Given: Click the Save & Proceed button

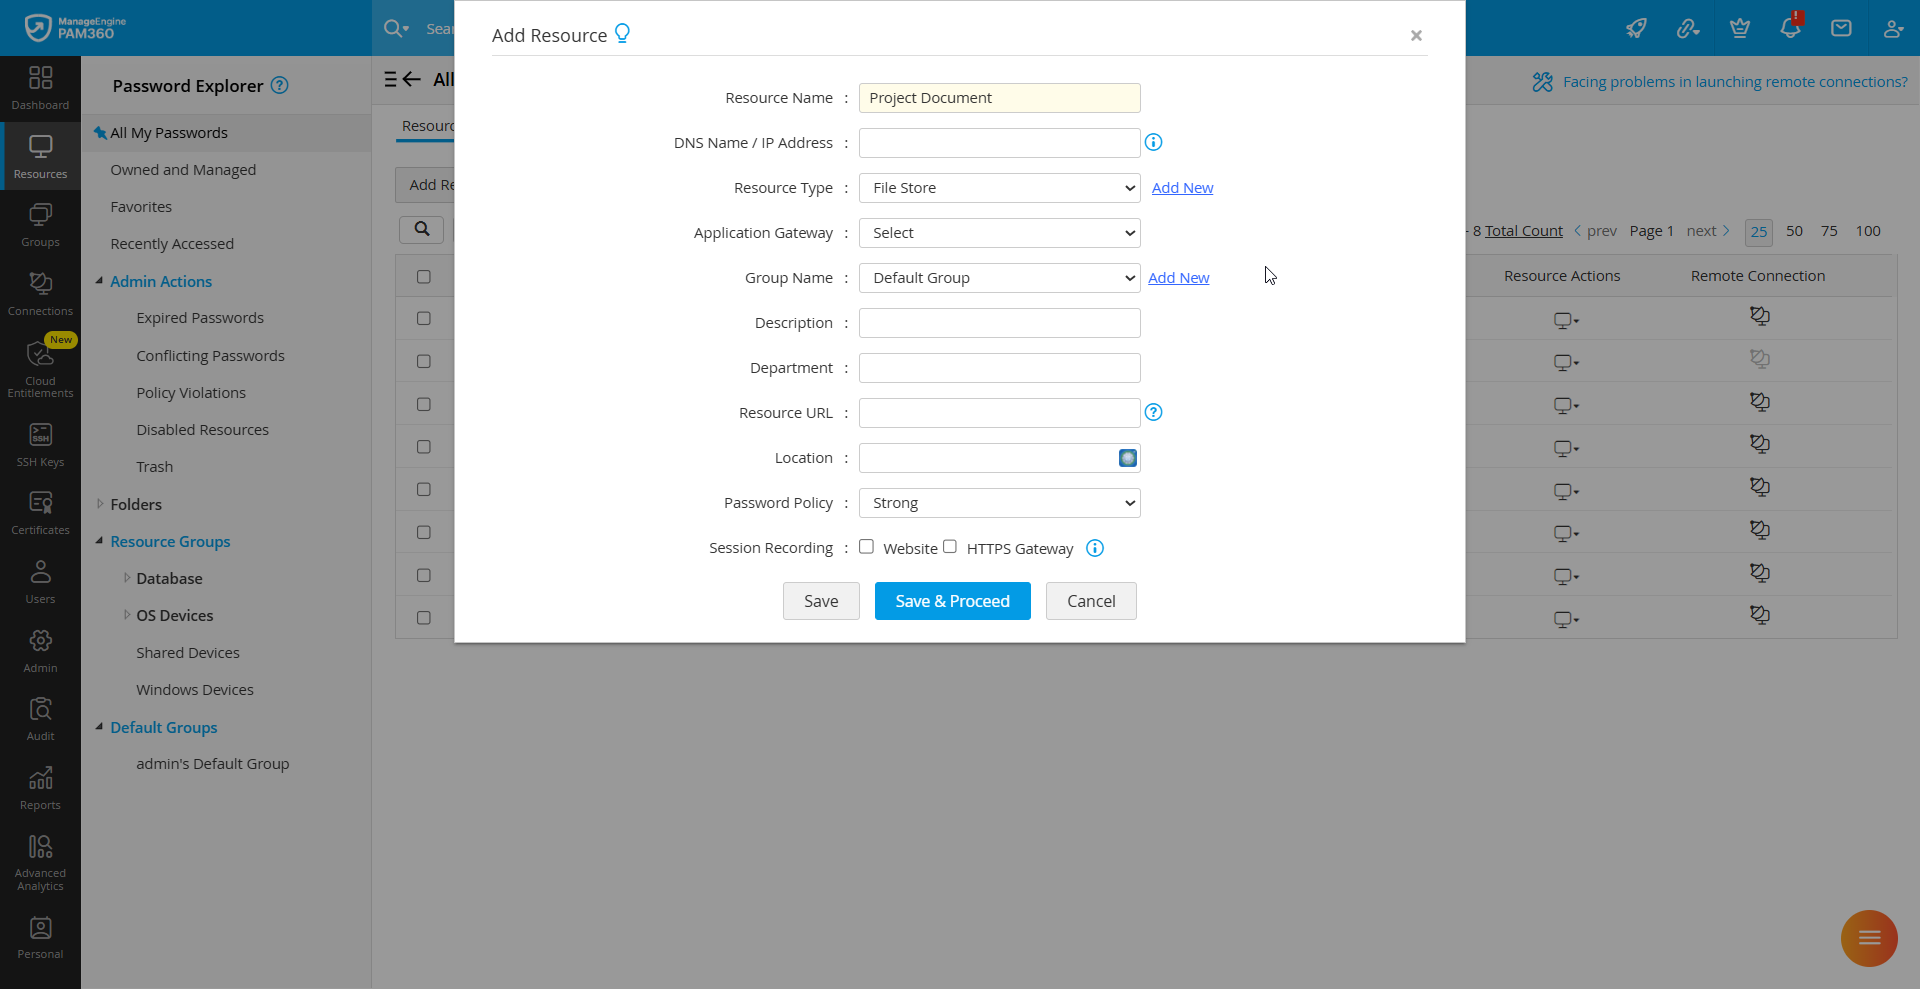Looking at the screenshot, I should point(952,600).
